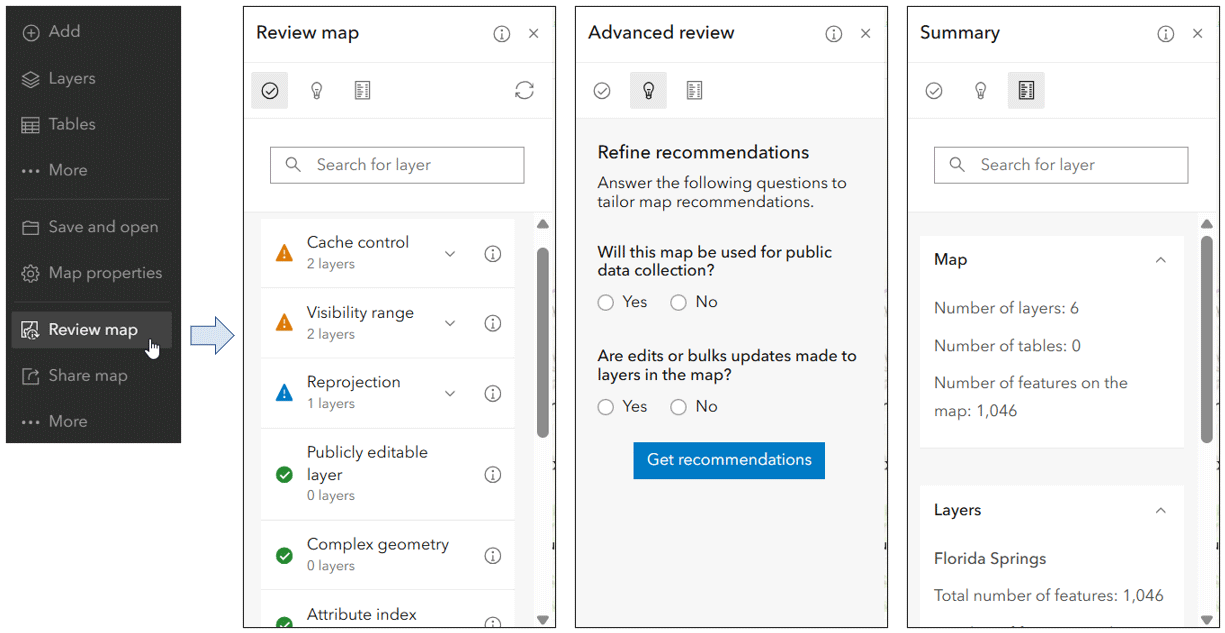Image resolution: width=1225 pixels, height=633 pixels.
Task: Click search field in Review map panel
Action: click(397, 165)
